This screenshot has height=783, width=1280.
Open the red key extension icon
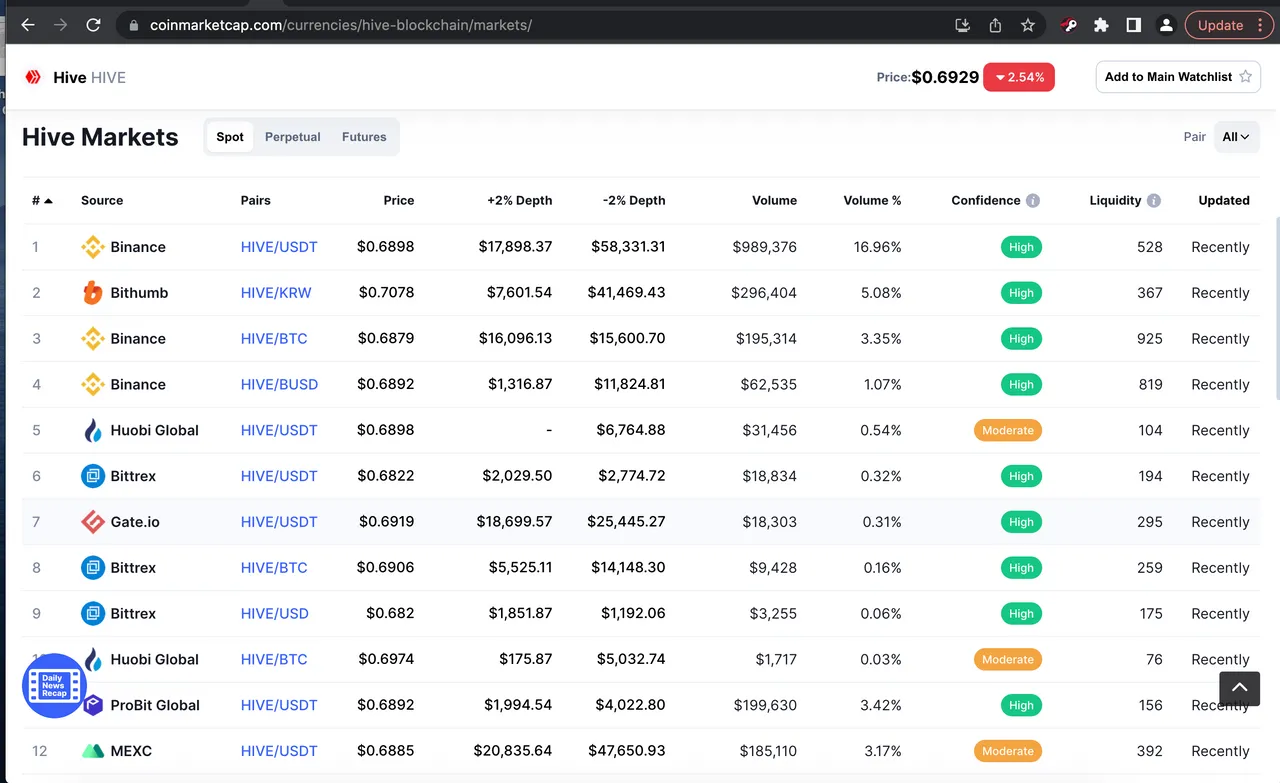pos(1069,25)
